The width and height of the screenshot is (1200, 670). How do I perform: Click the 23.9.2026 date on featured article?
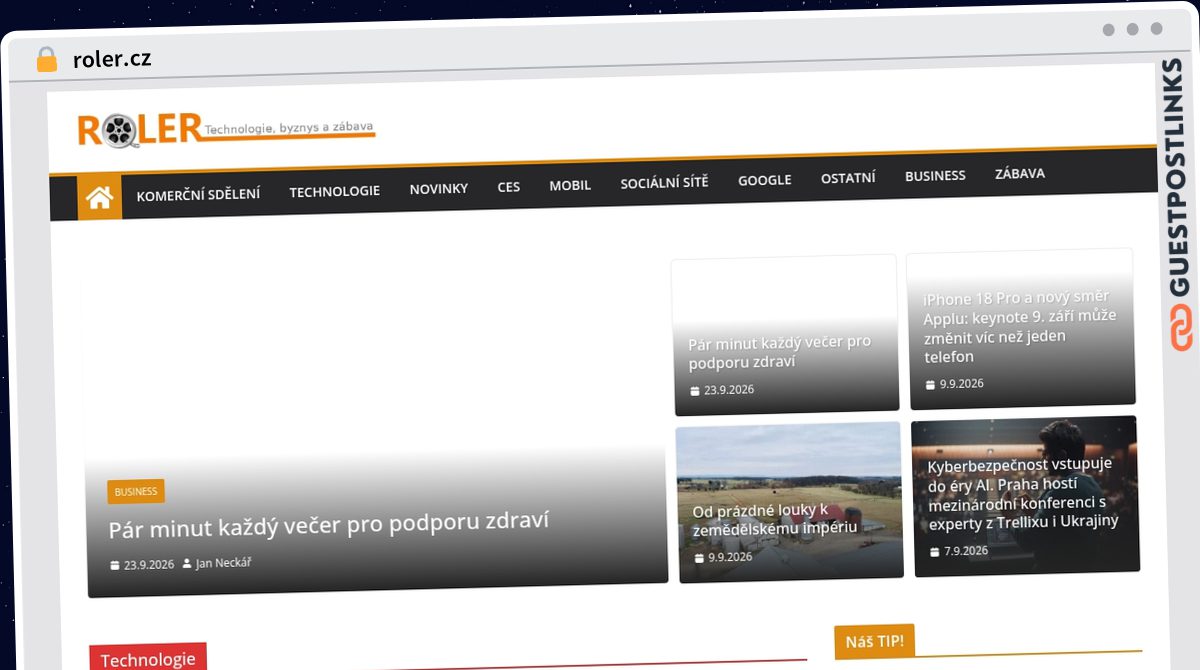(149, 565)
